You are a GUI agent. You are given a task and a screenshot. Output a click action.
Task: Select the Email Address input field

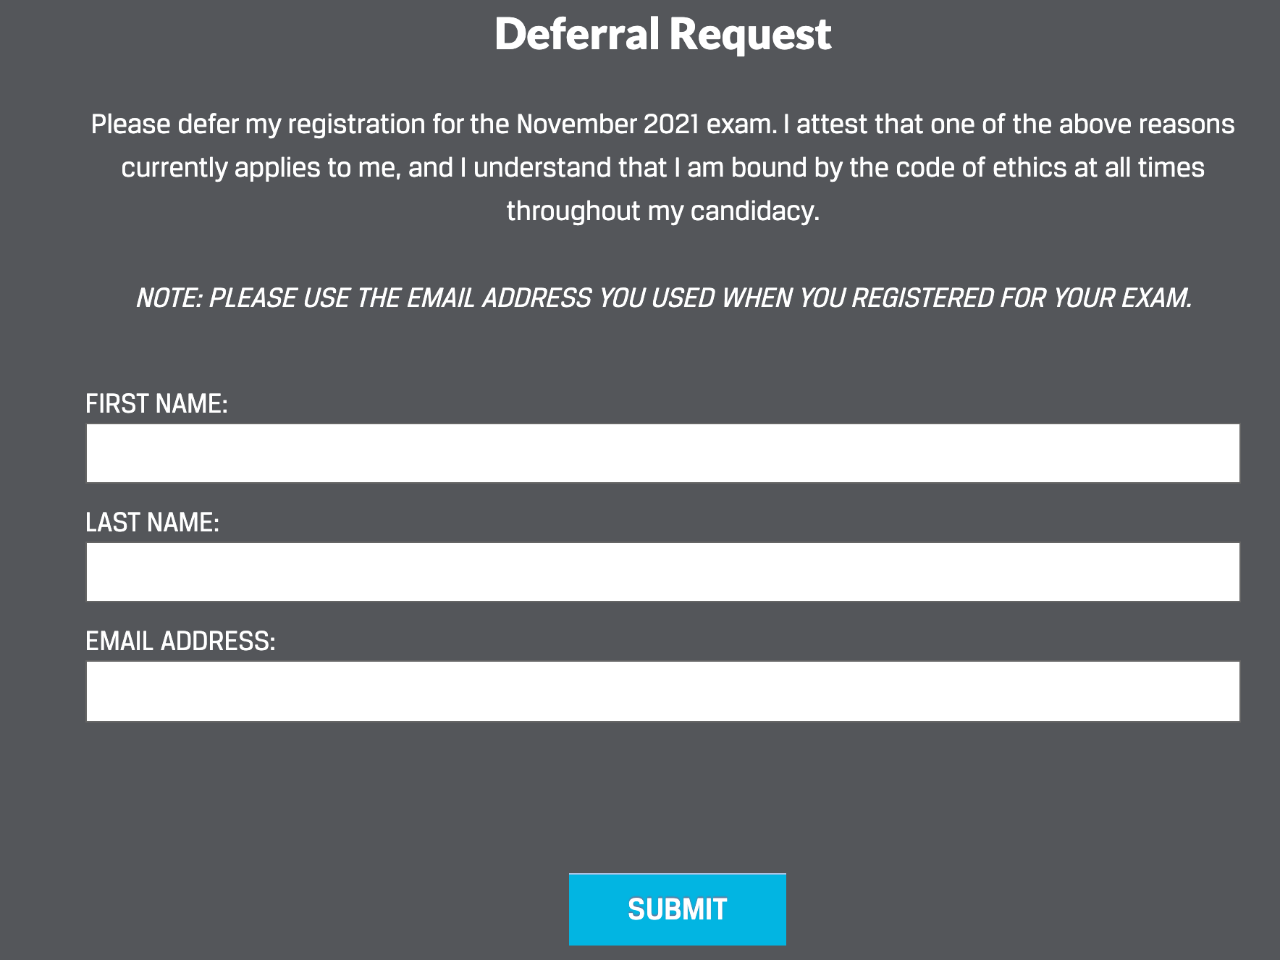click(662, 691)
